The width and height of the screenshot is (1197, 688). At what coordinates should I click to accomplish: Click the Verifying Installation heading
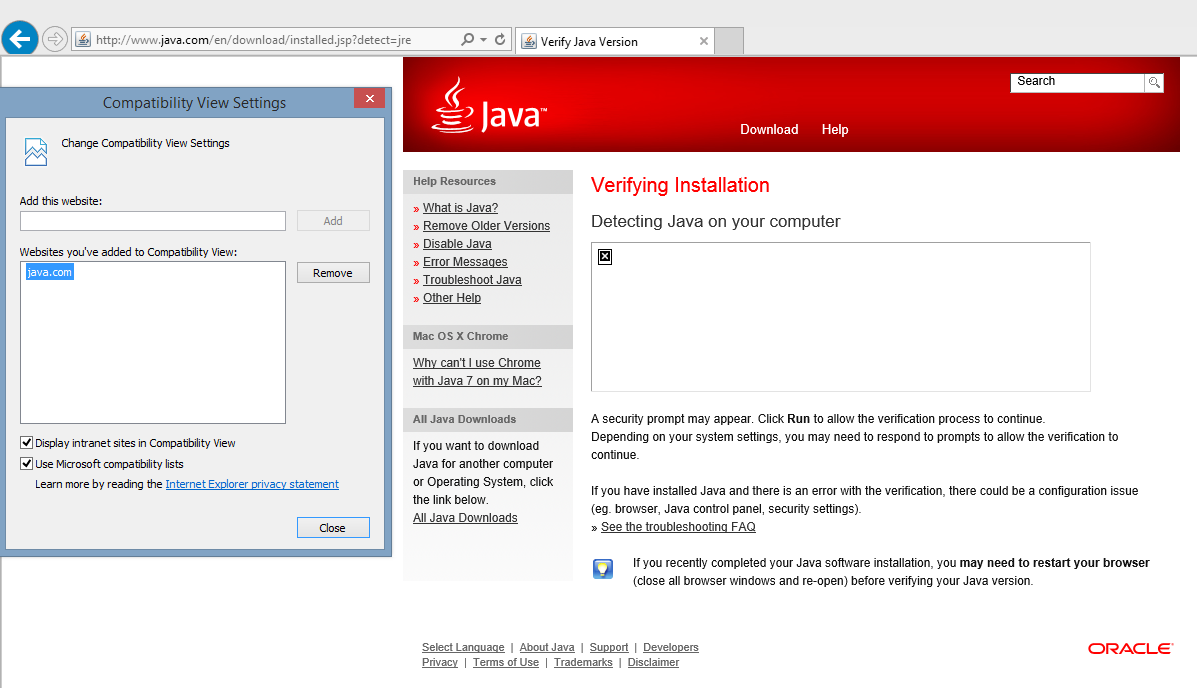680,186
